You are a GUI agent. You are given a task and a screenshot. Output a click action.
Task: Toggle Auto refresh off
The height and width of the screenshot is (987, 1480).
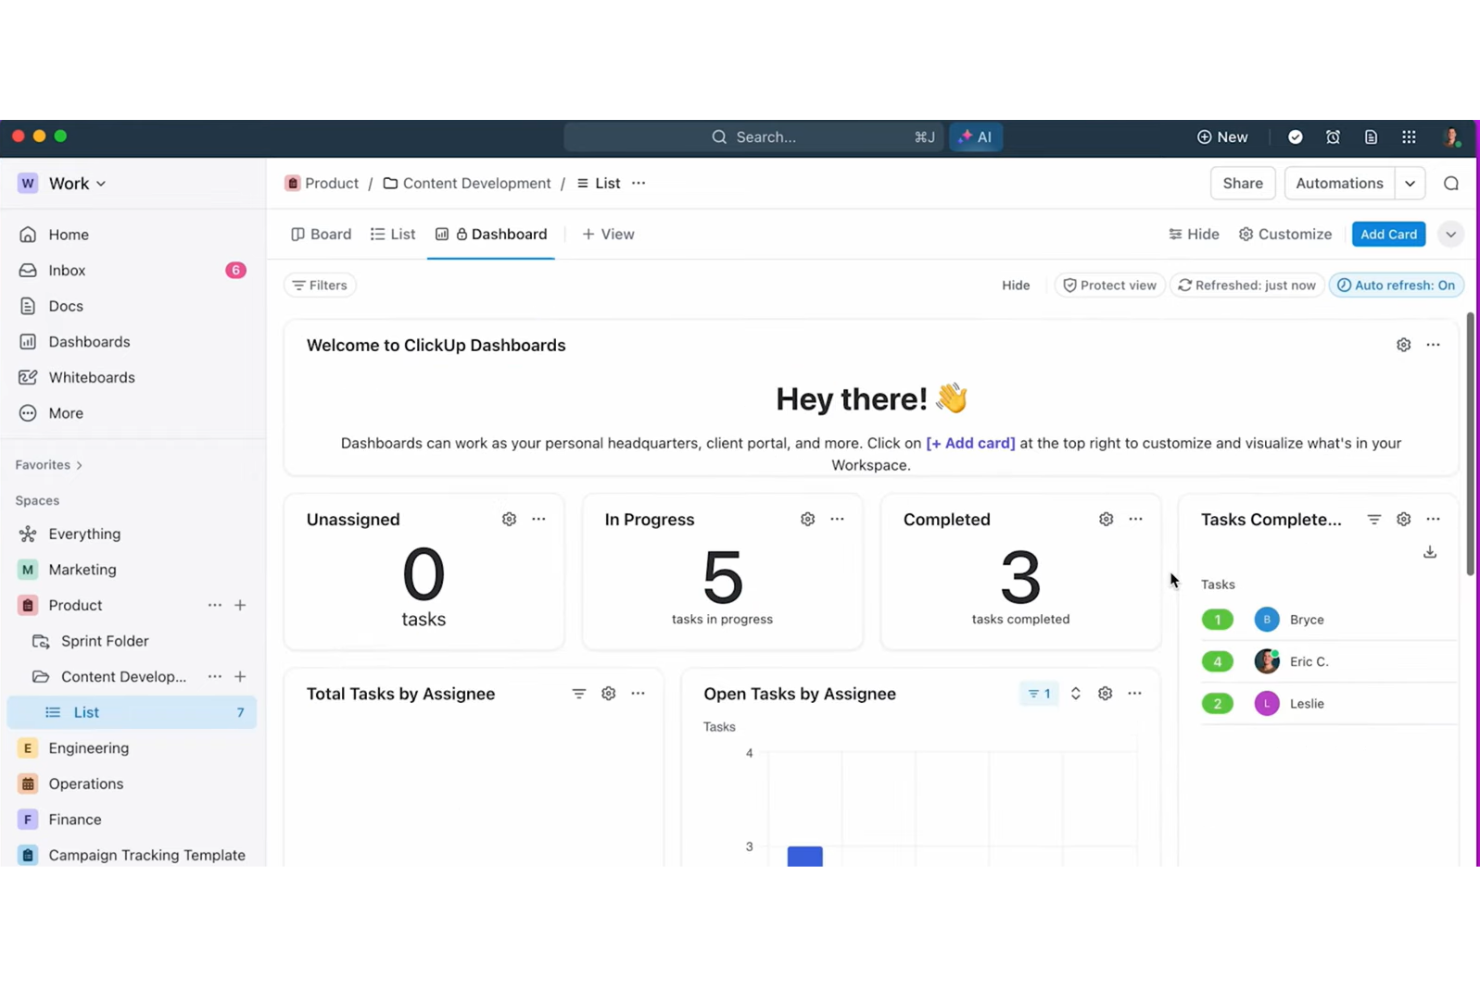click(x=1397, y=285)
